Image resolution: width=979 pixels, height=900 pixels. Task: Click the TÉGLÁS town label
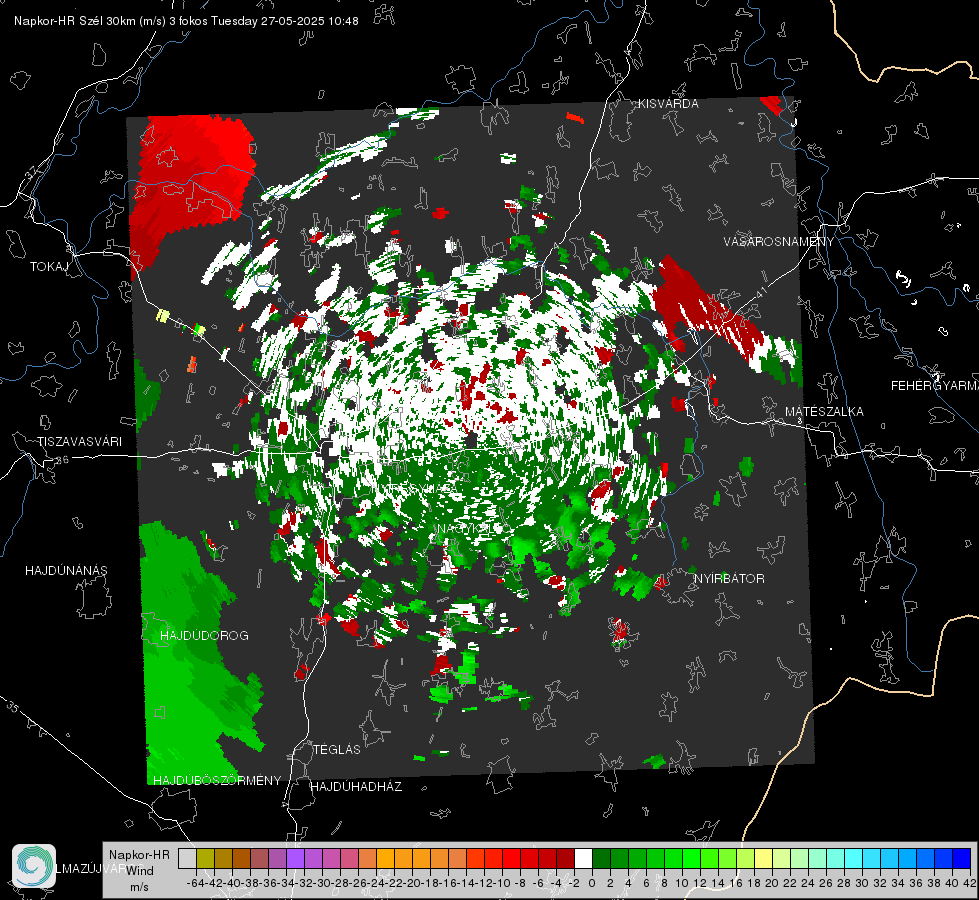pos(337,750)
